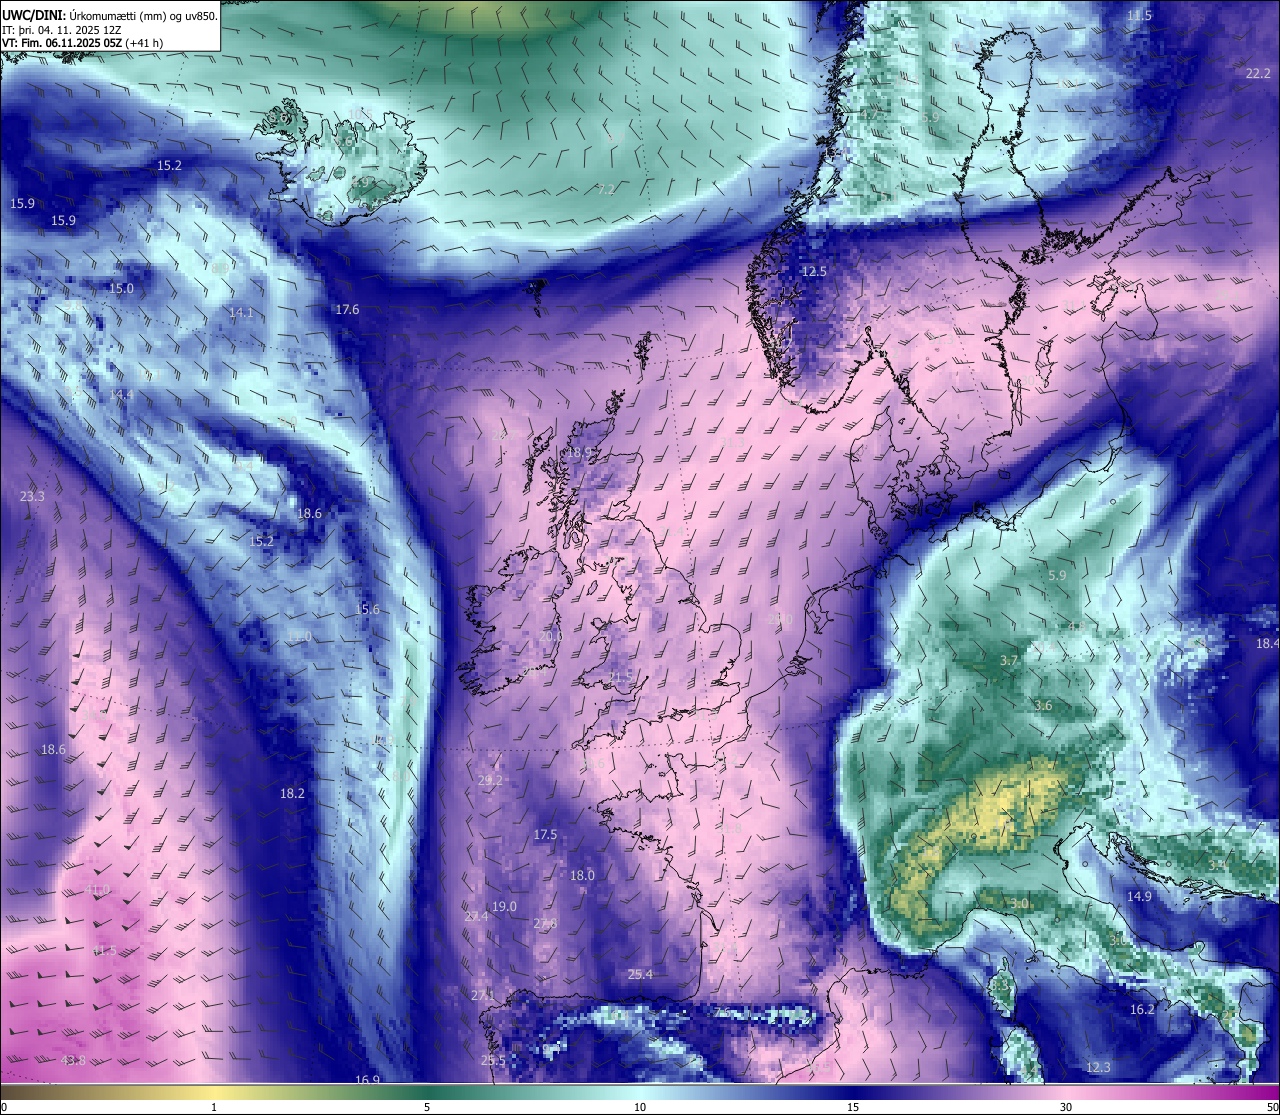1280x1115 pixels.
Task: Click the 12.5 value over Norway
Action: pos(814,272)
